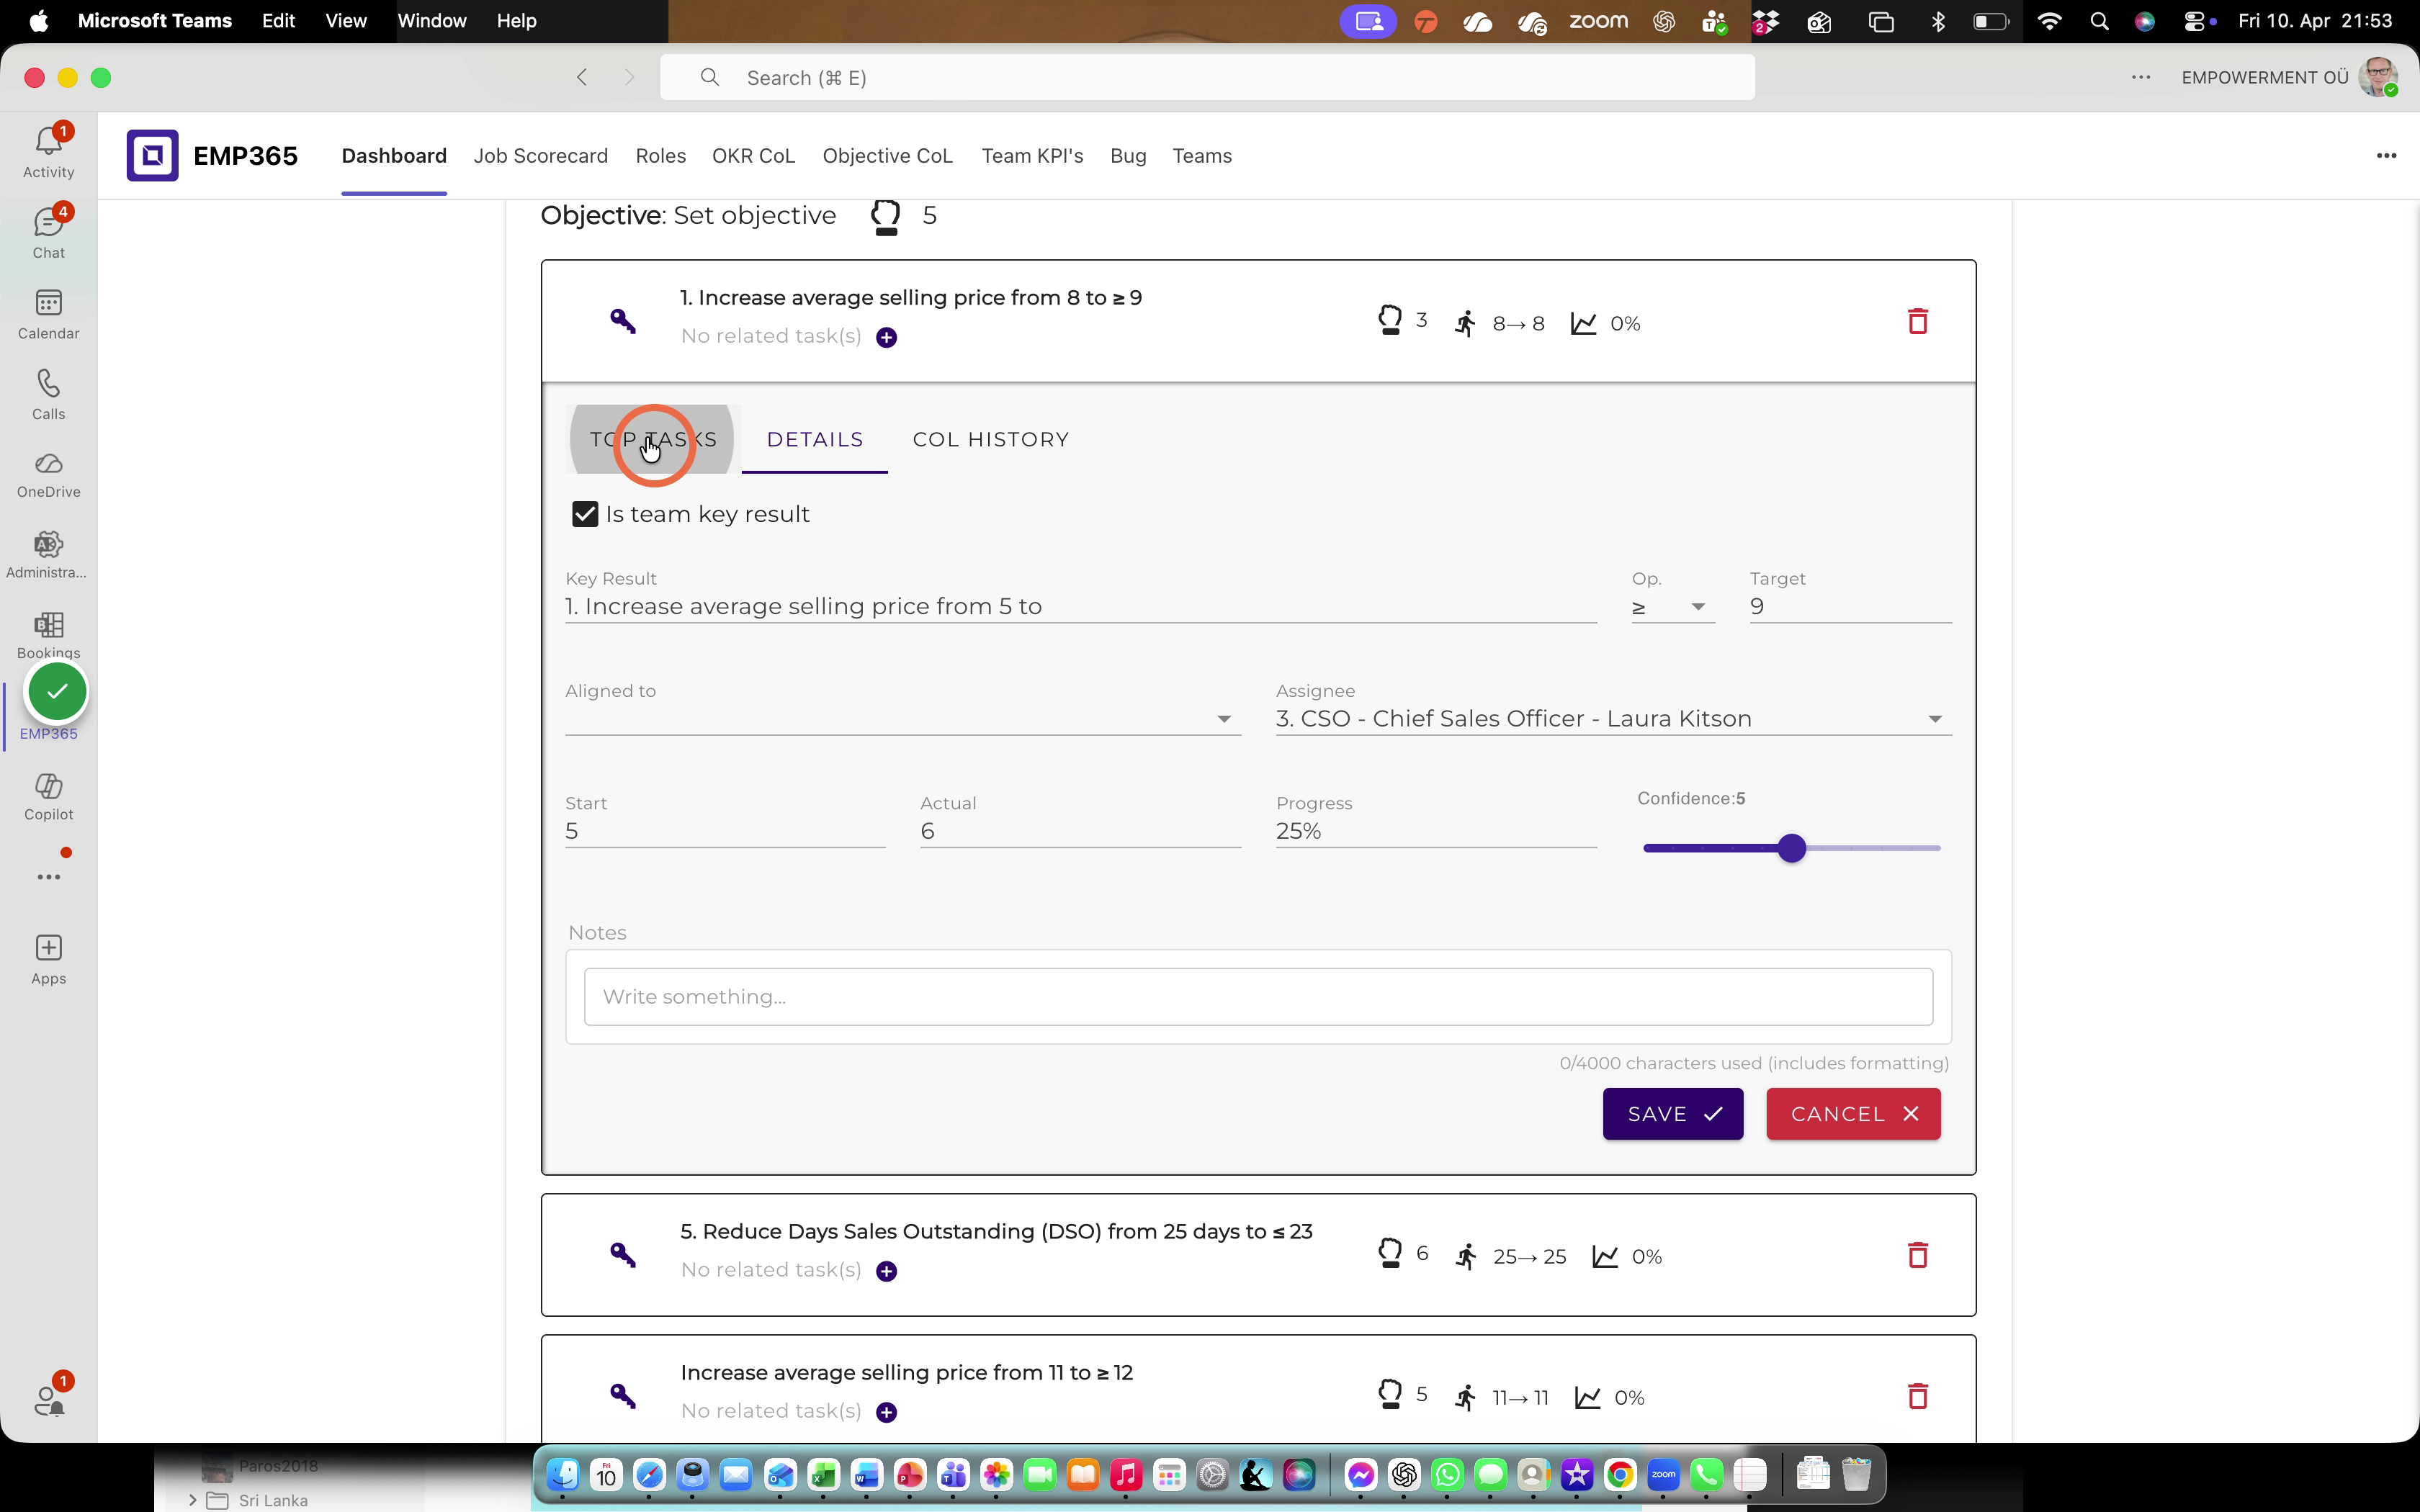Click the Teams search box
Image resolution: width=2420 pixels, height=1512 pixels.
point(1207,77)
